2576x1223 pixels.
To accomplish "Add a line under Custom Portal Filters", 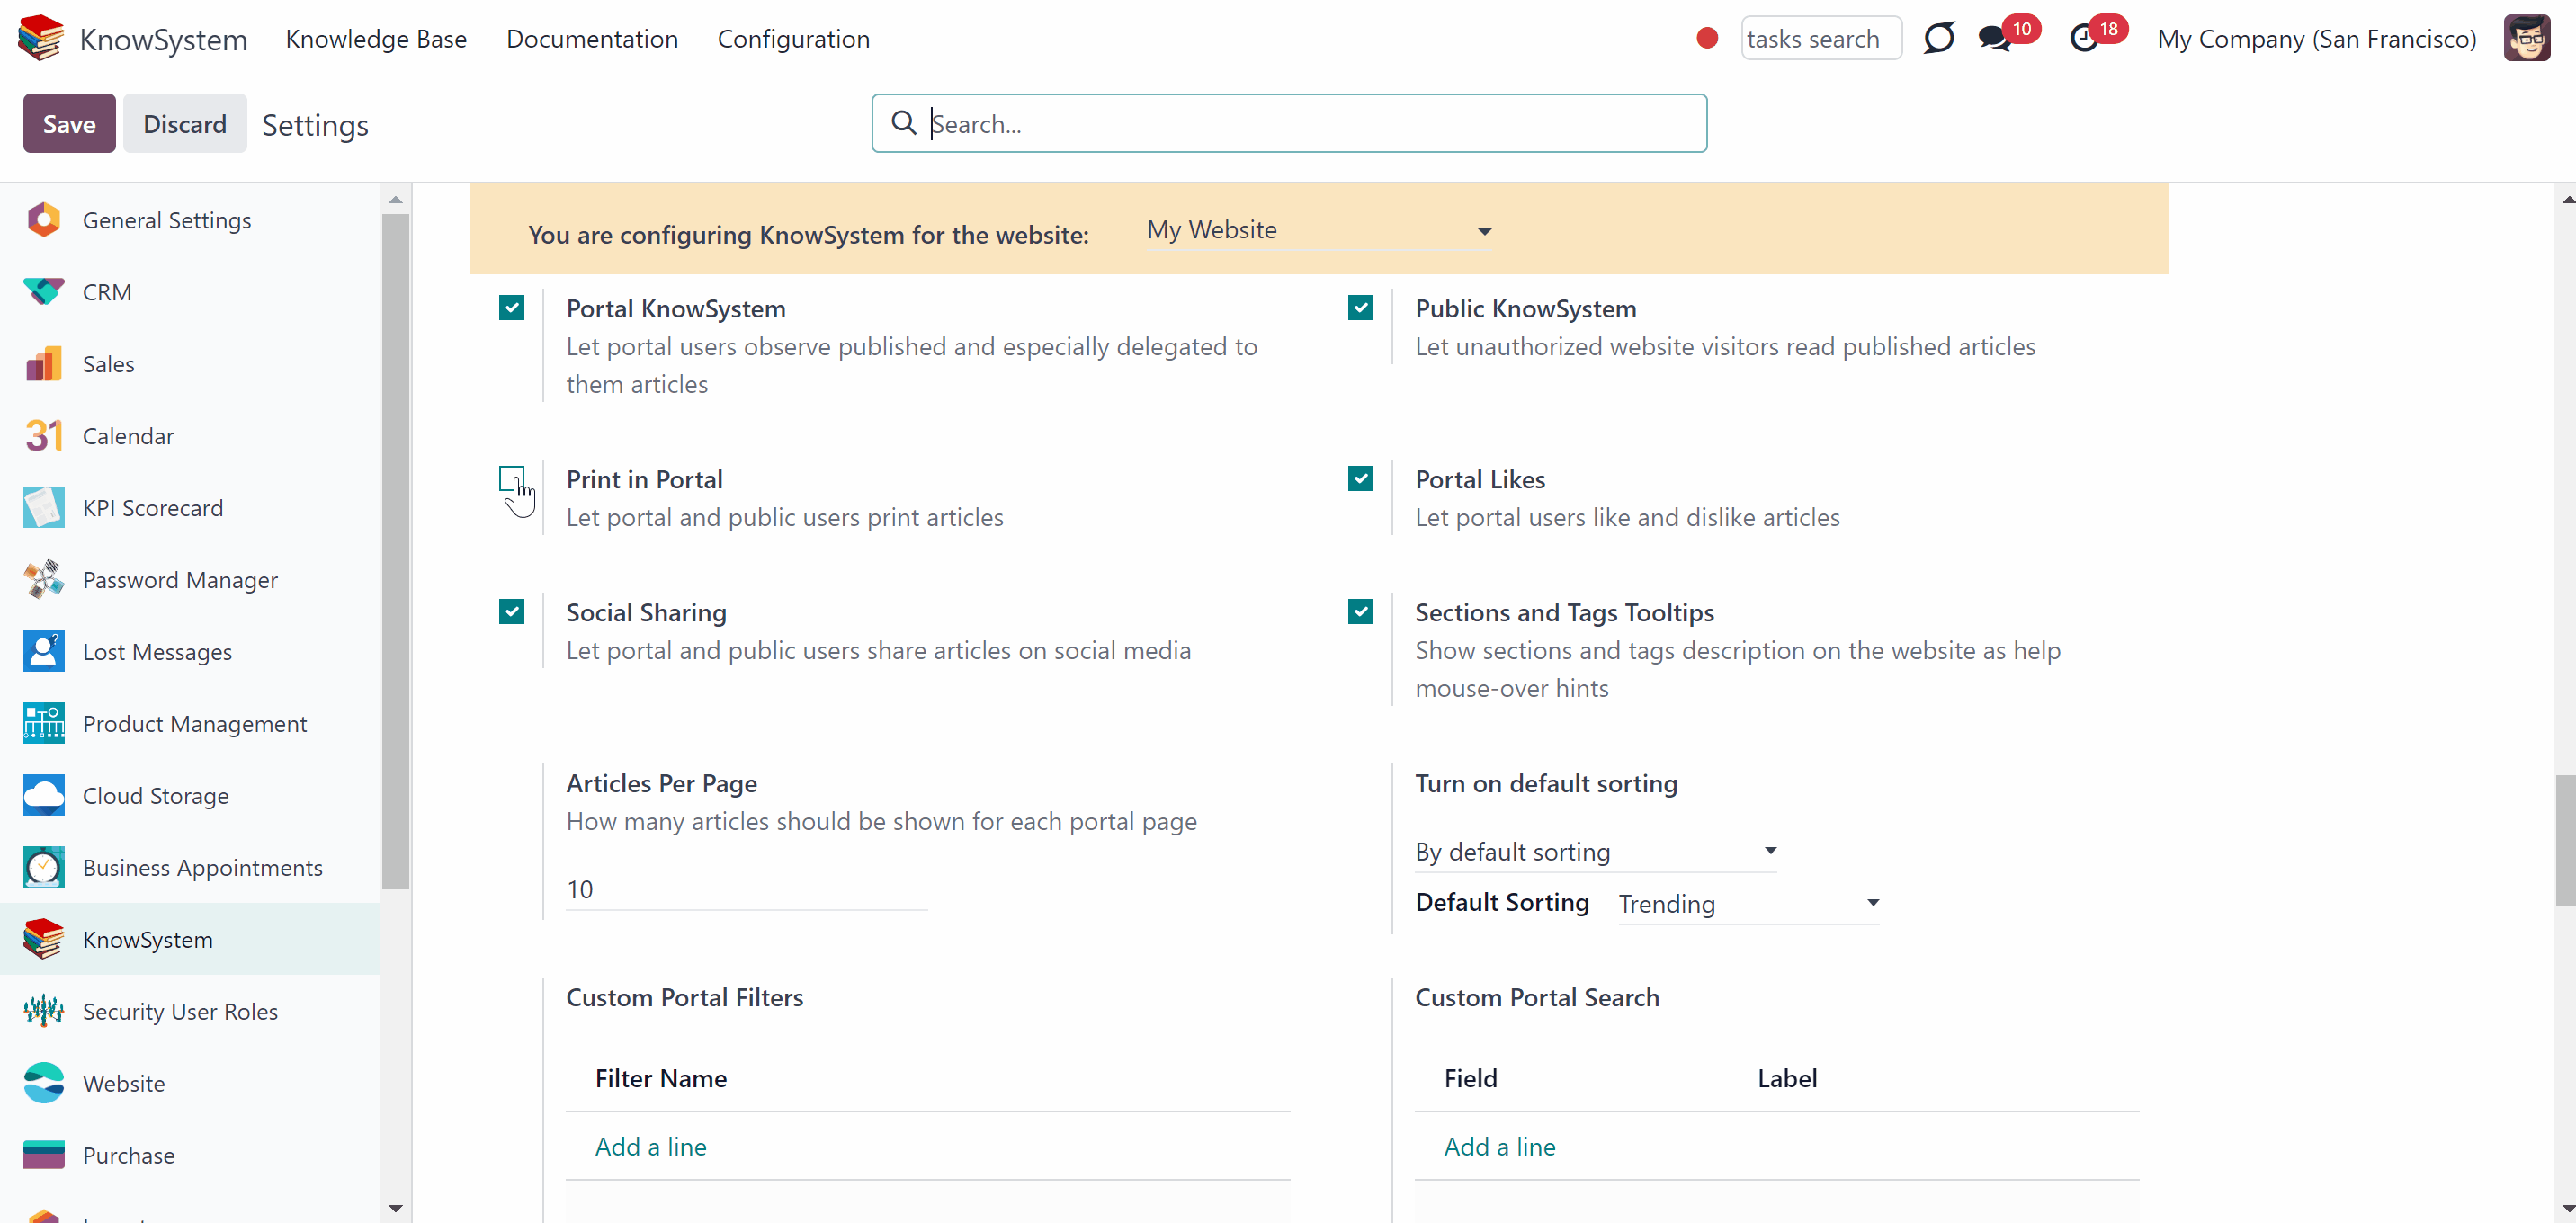I will click(651, 1146).
